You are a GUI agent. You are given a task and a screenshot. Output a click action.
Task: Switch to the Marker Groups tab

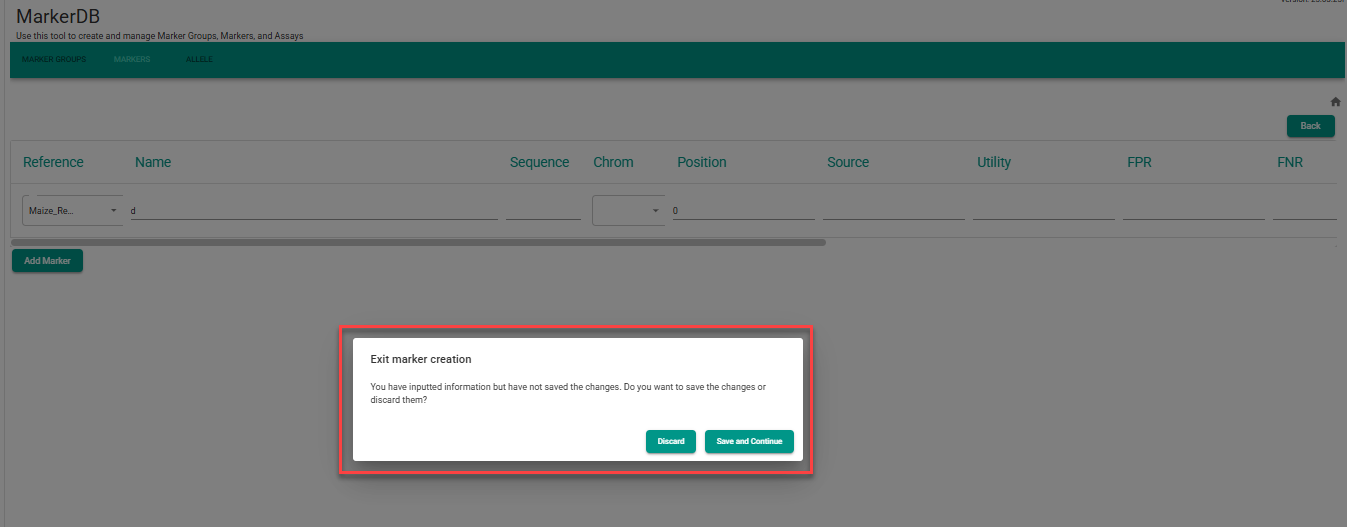(54, 60)
